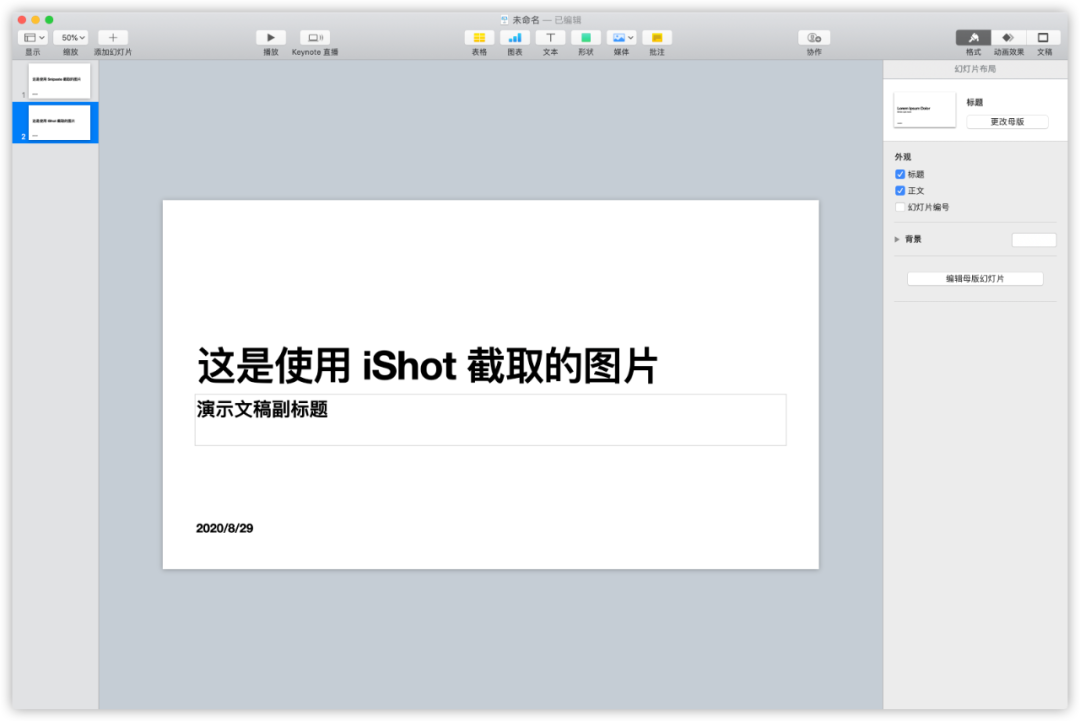Click the master slide preview thumbnail
1080x721 pixels.
924,109
